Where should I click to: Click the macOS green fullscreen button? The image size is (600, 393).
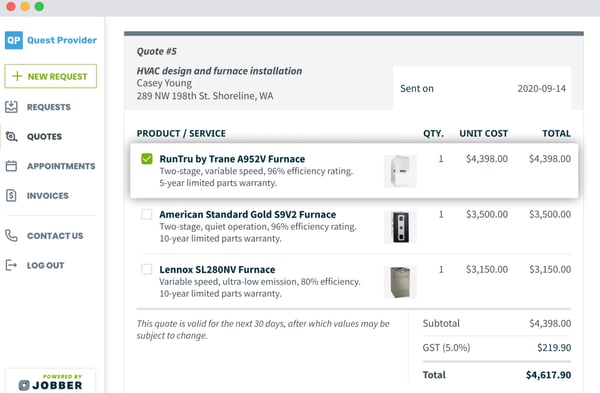click(x=39, y=7)
